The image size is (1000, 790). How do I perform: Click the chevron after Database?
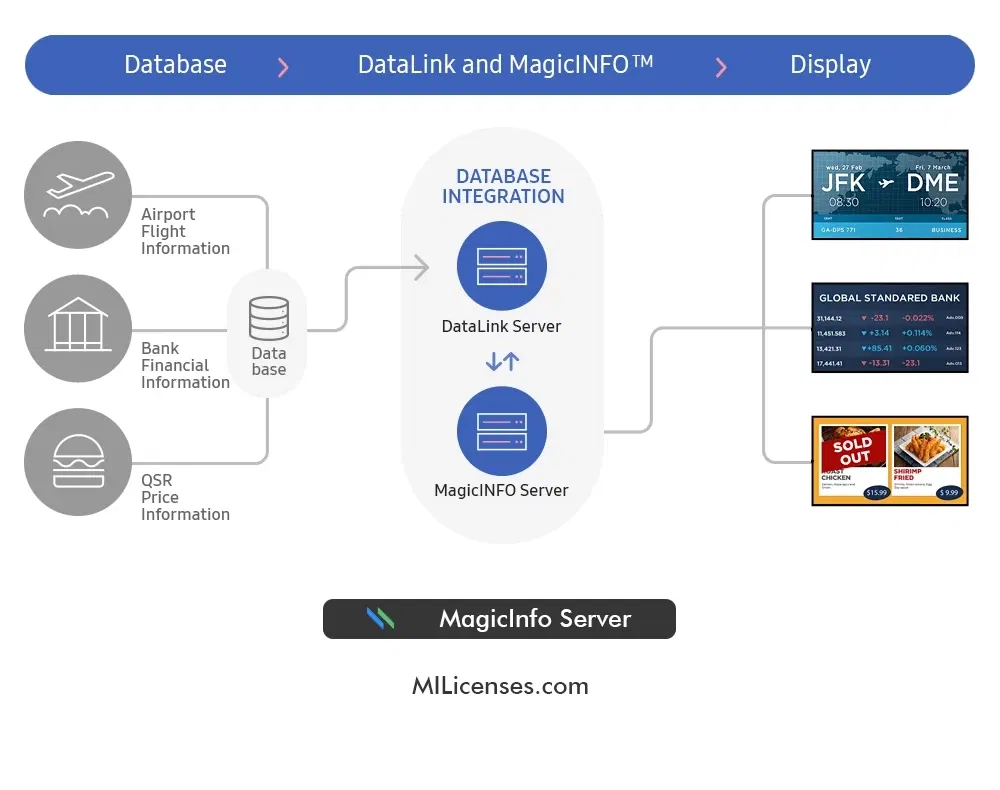pyautogui.click(x=283, y=67)
